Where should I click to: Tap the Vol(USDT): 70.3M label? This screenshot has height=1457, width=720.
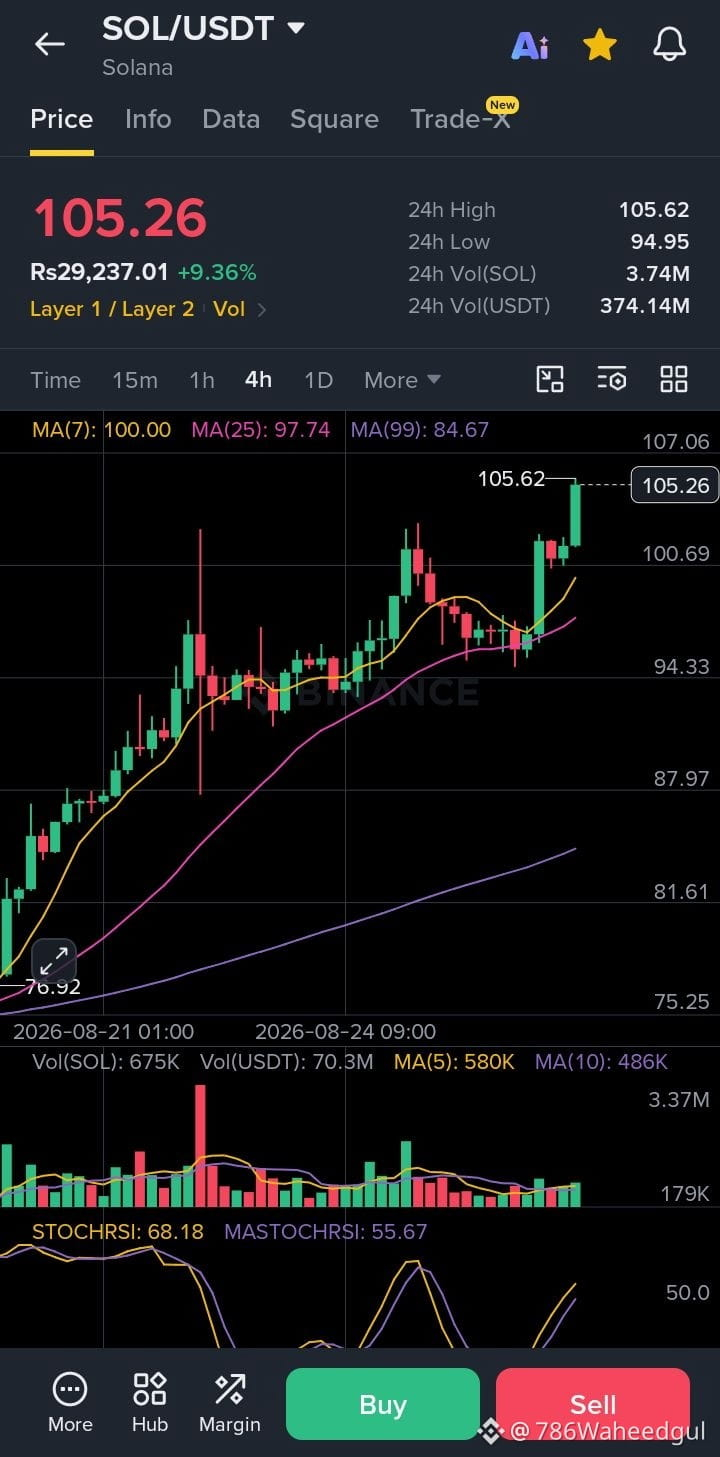286,1062
